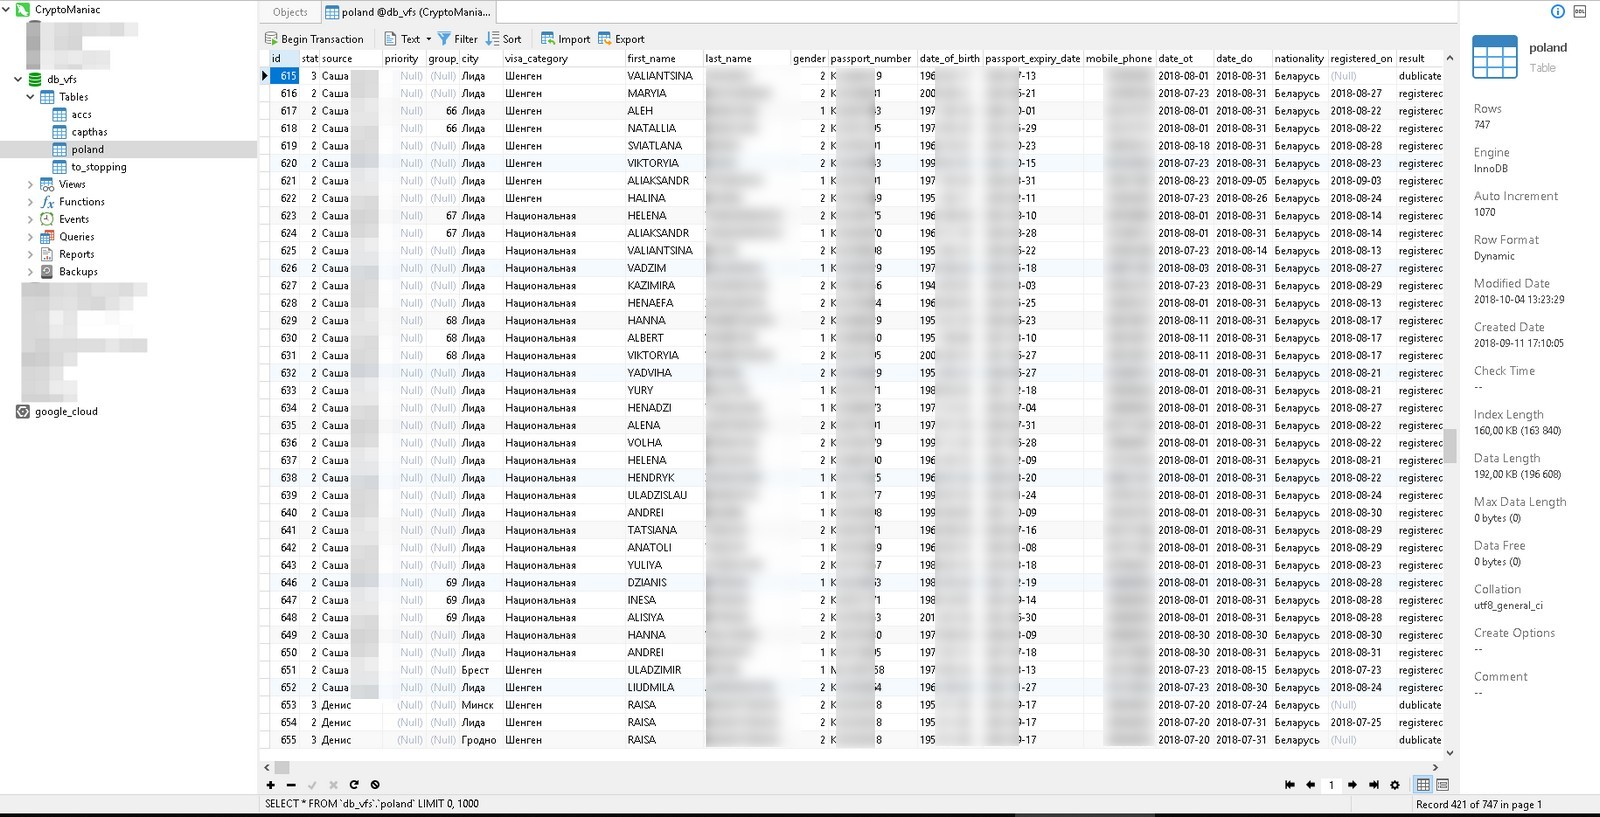Expand the Reports node
The width and height of the screenshot is (1600, 817).
point(30,254)
